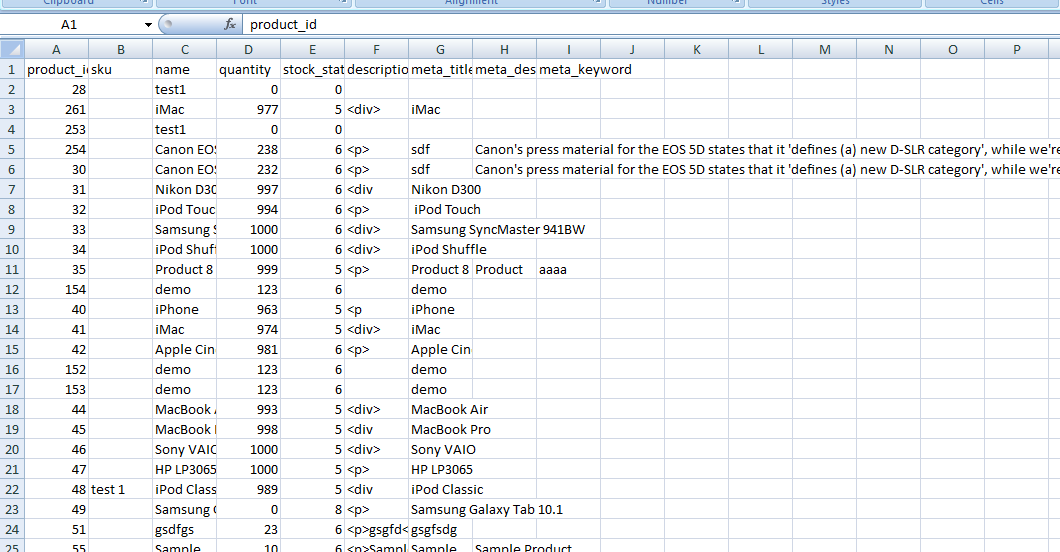Image resolution: width=1060 pixels, height=552 pixels.
Task: Select column A header
Action: (56, 49)
